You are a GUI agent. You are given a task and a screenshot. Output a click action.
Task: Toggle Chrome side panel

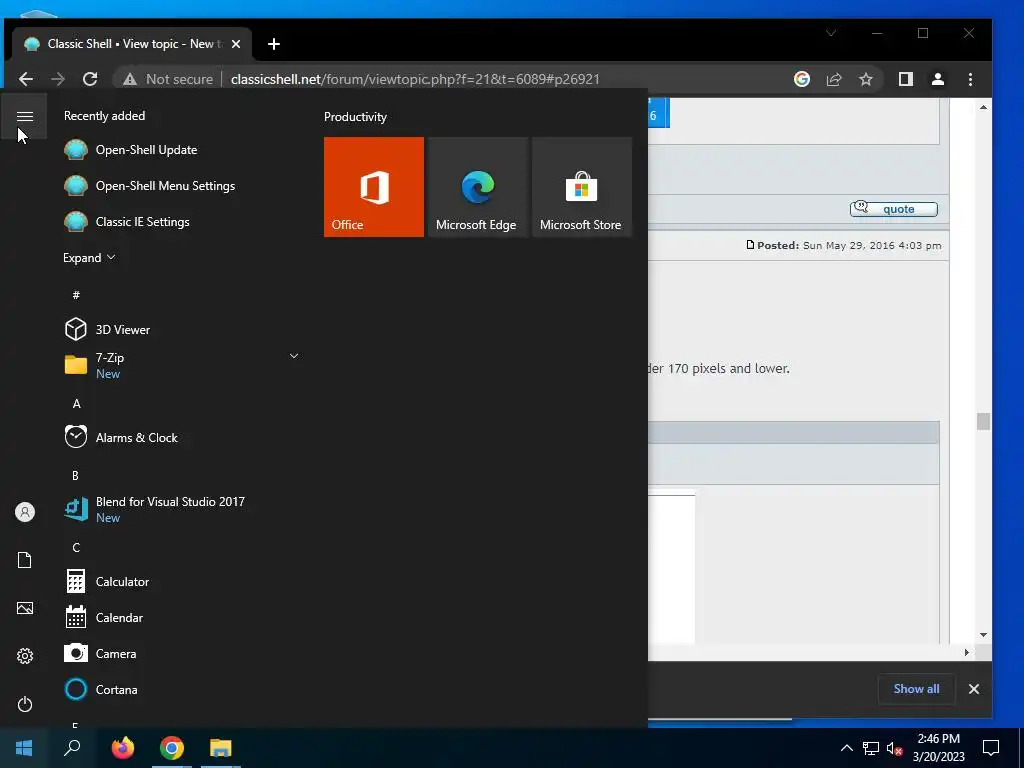[x=906, y=79]
